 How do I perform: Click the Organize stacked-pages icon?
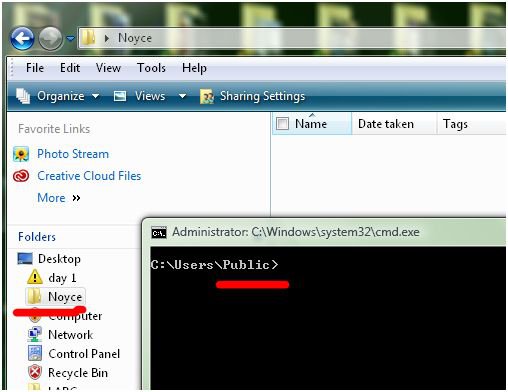pyautogui.click(x=23, y=96)
